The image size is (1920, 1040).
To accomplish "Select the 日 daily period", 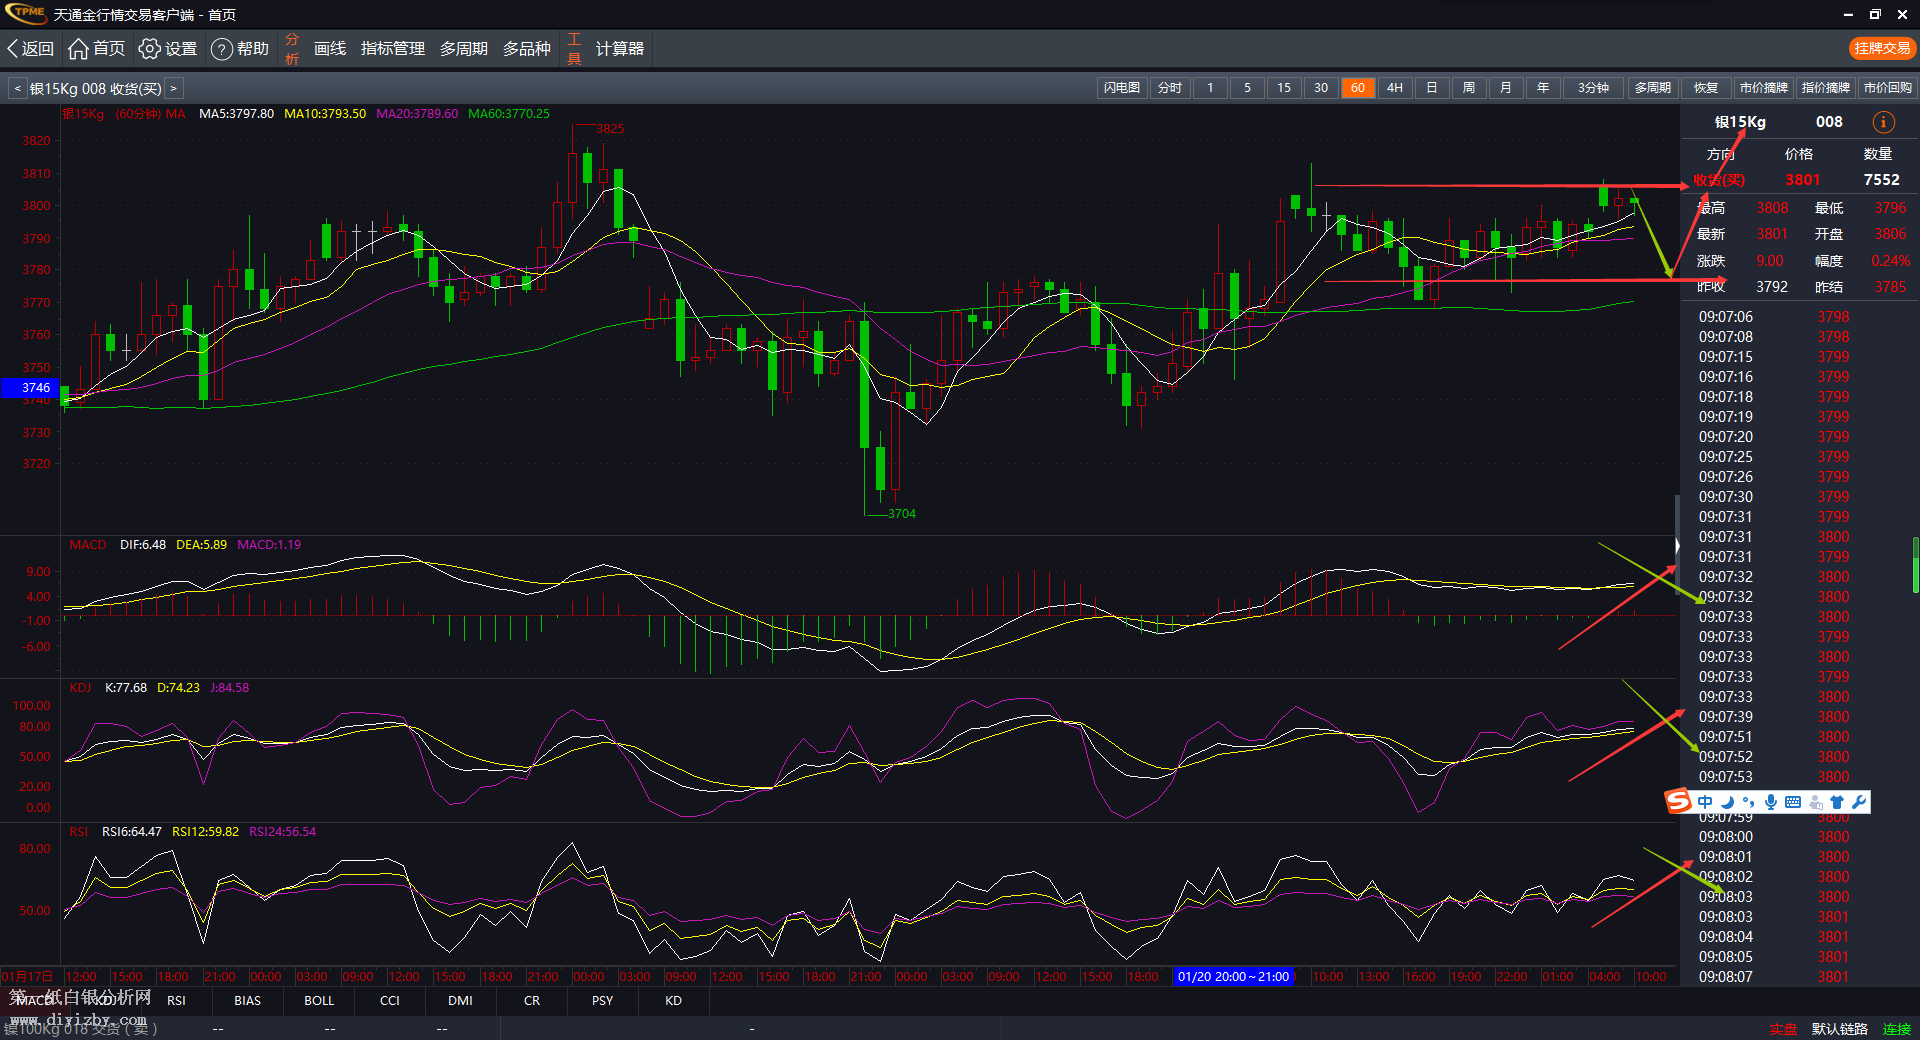I will point(1432,88).
